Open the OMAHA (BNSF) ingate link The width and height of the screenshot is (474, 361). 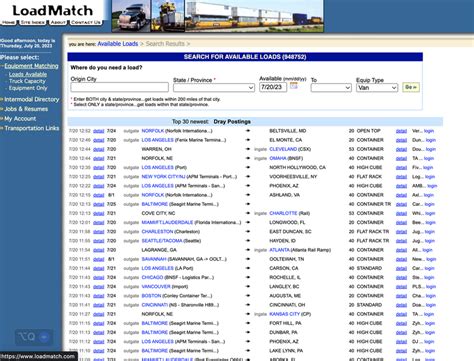tap(278, 158)
